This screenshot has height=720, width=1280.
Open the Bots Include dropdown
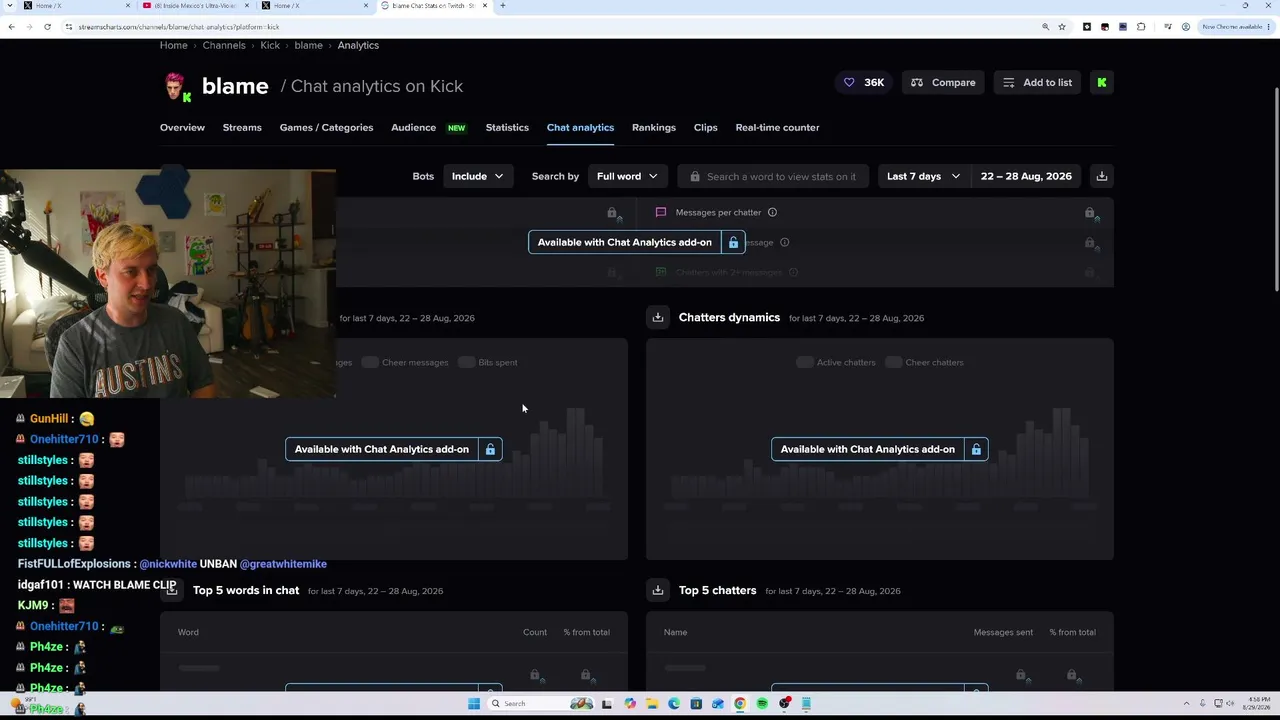pos(477,177)
